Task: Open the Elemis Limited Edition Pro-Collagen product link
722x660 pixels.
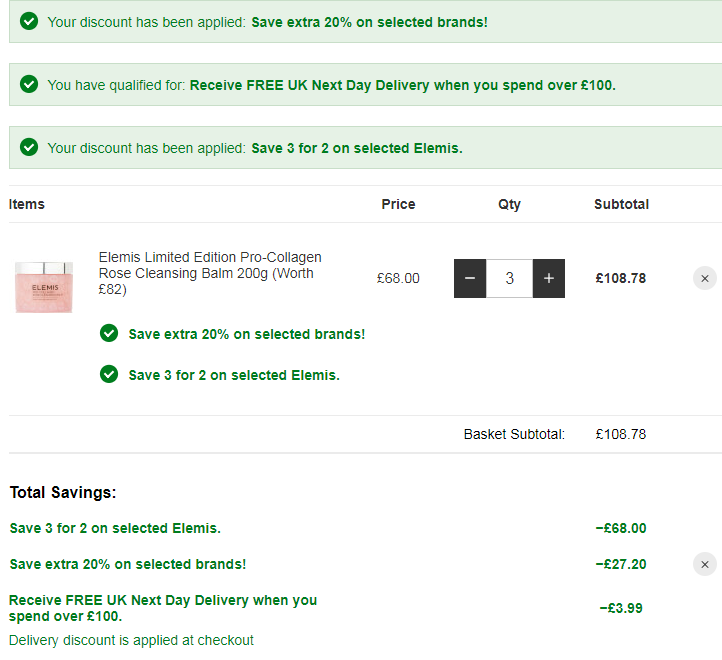Action: click(210, 273)
